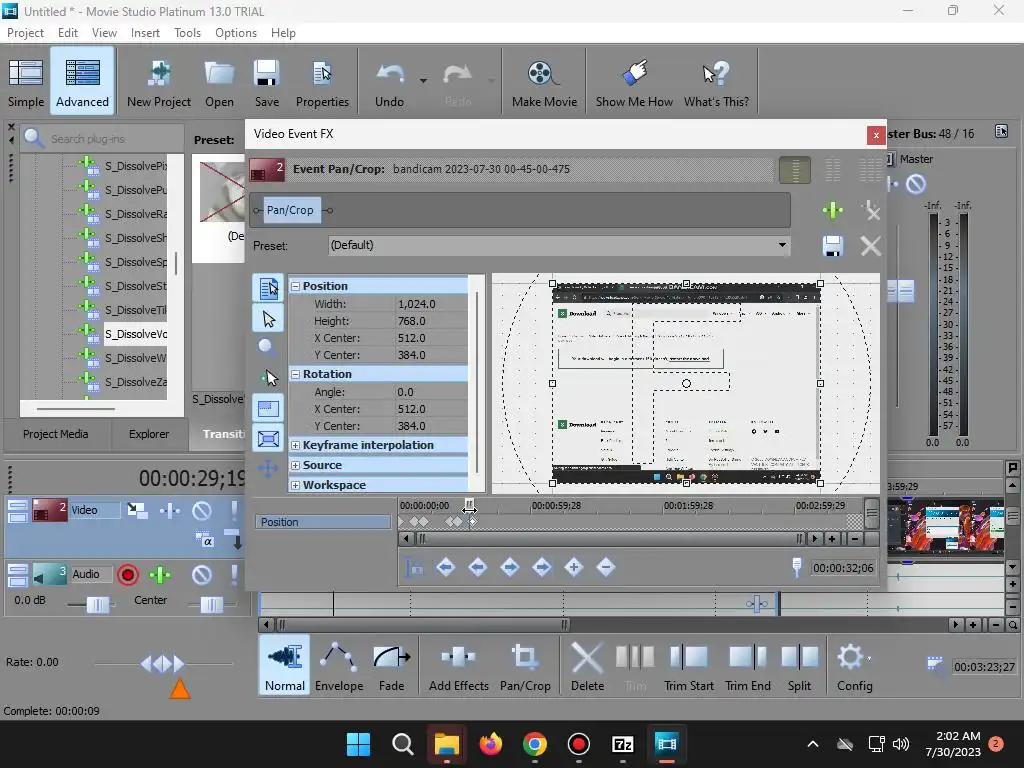This screenshot has height=768, width=1024.
Task: Click the Fade tool button
Action: tap(391, 667)
